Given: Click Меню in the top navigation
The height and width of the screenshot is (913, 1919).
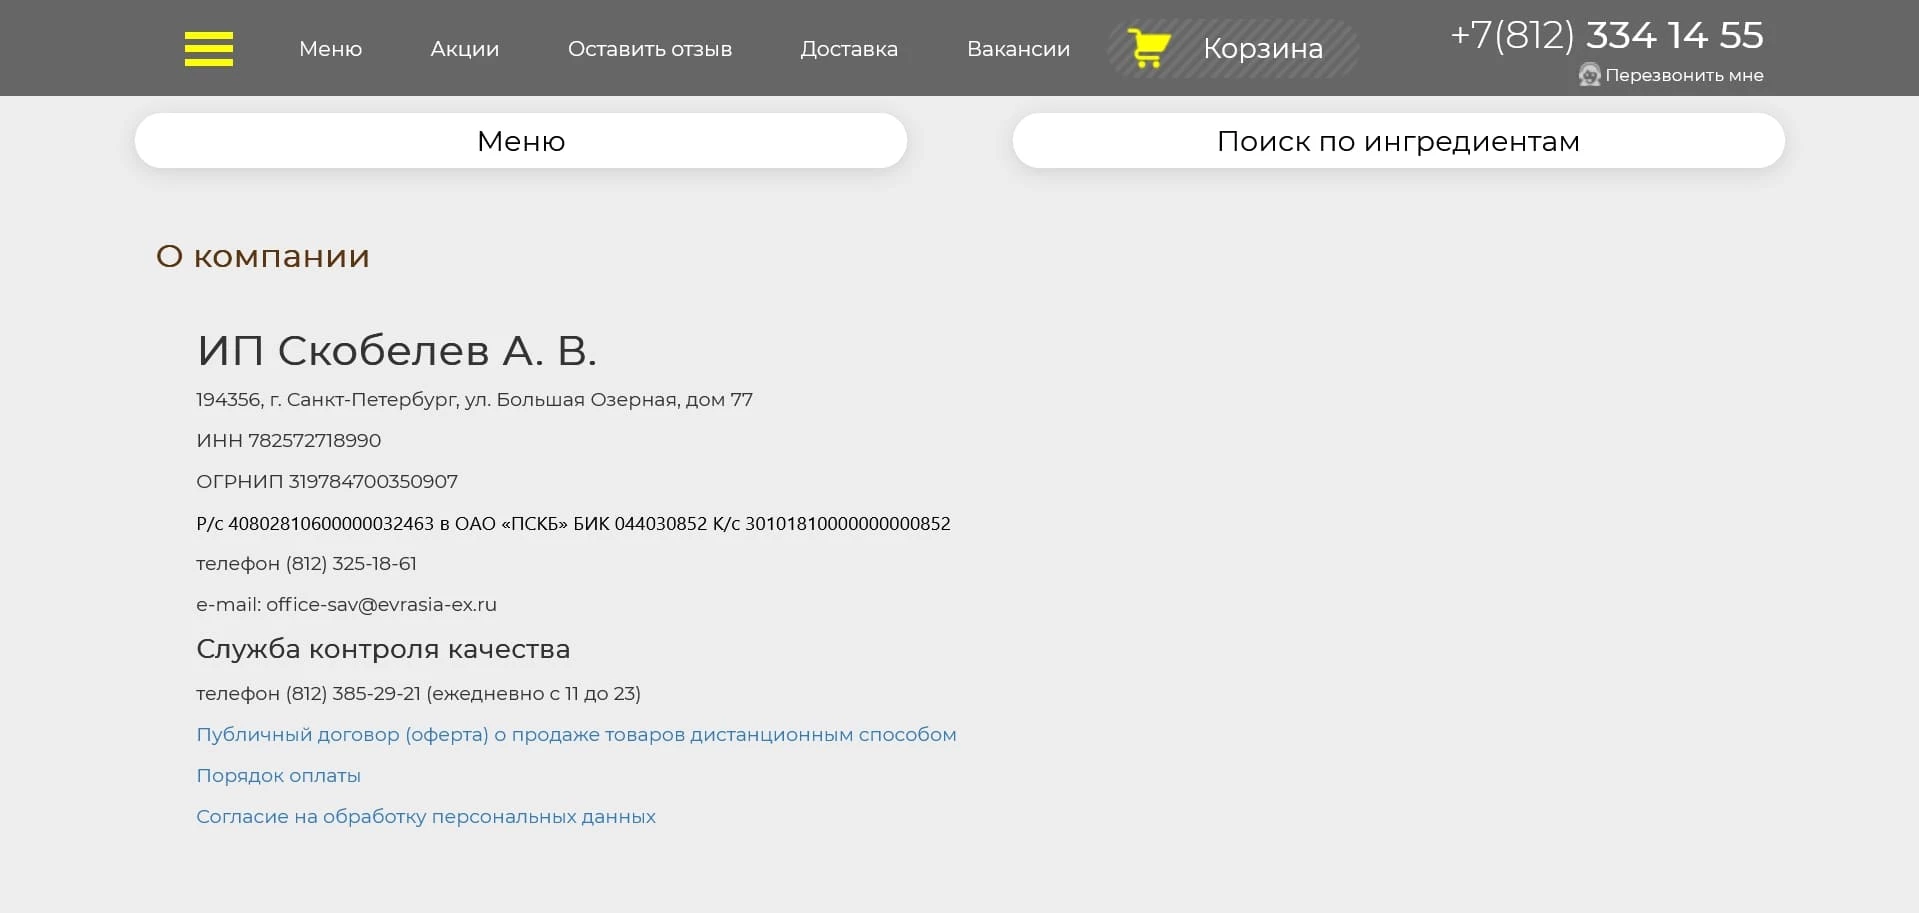Looking at the screenshot, I should 330,49.
